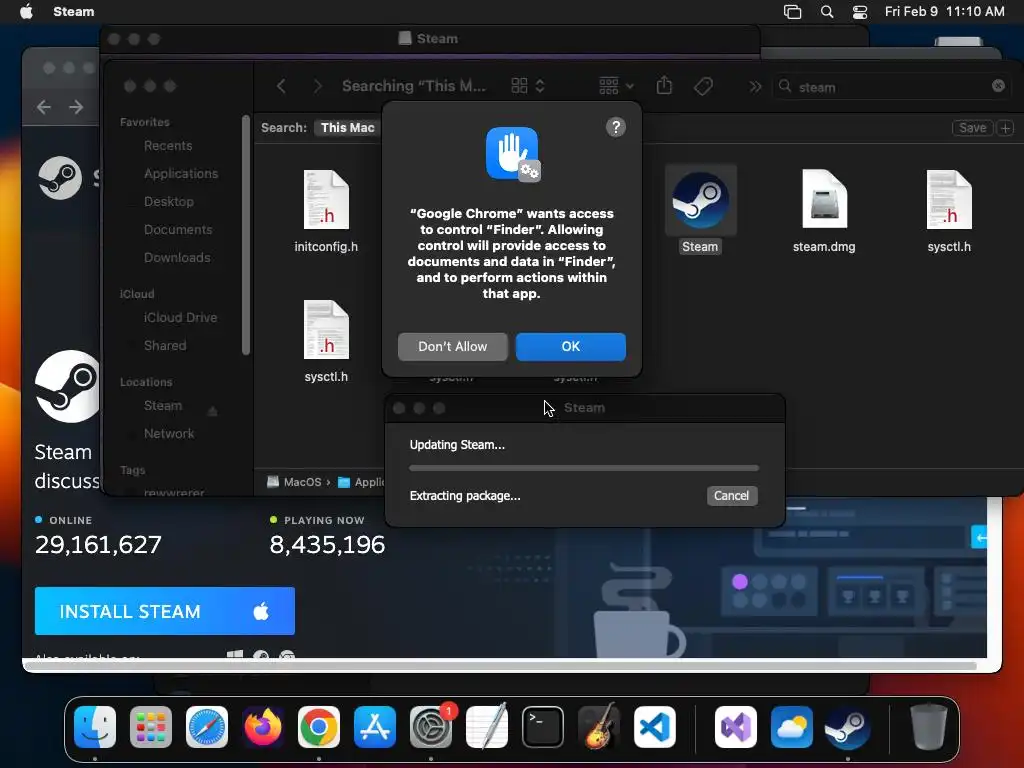The height and width of the screenshot is (768, 1024).
Task: Click the web page horizontal scrollbar
Action: (x=500, y=665)
